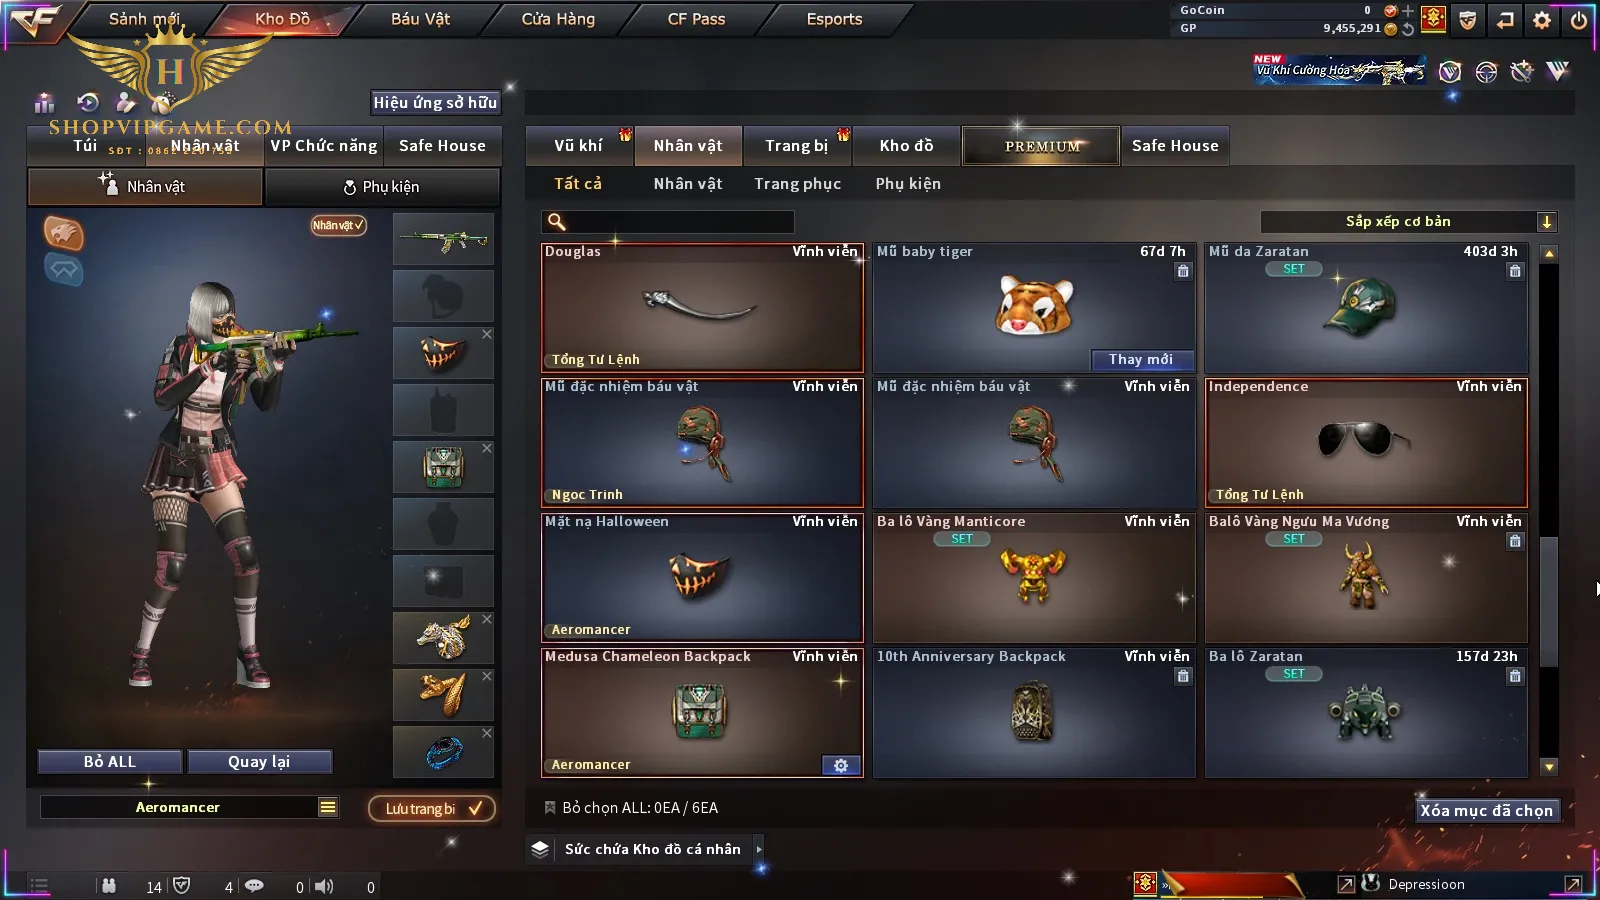This screenshot has height=900, width=1600.
Task: Open Medusa Chameleon Backpack gear settings
Action: (x=841, y=765)
